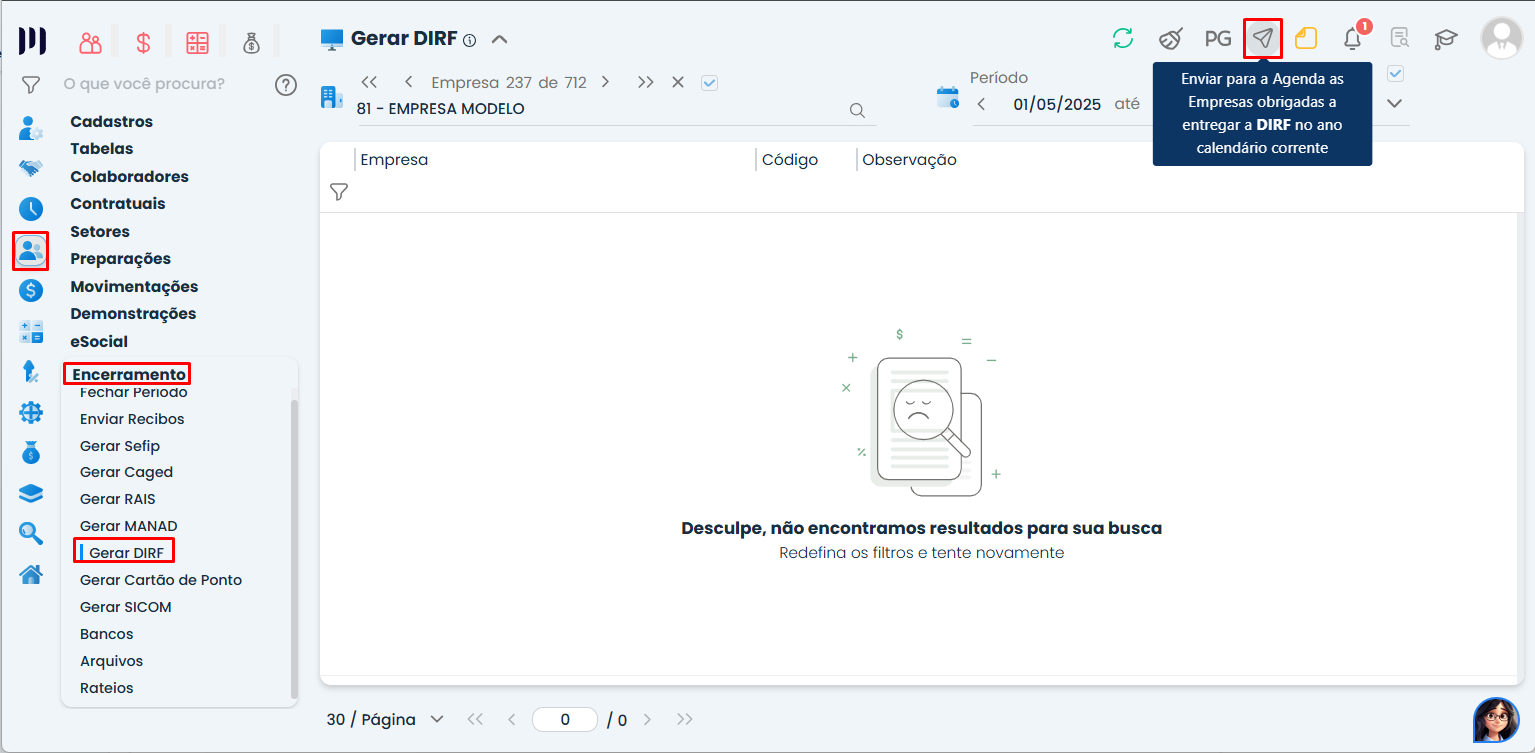Go to next Empresa with right arrow
Screen dimensions: 1535x753
tap(605, 83)
